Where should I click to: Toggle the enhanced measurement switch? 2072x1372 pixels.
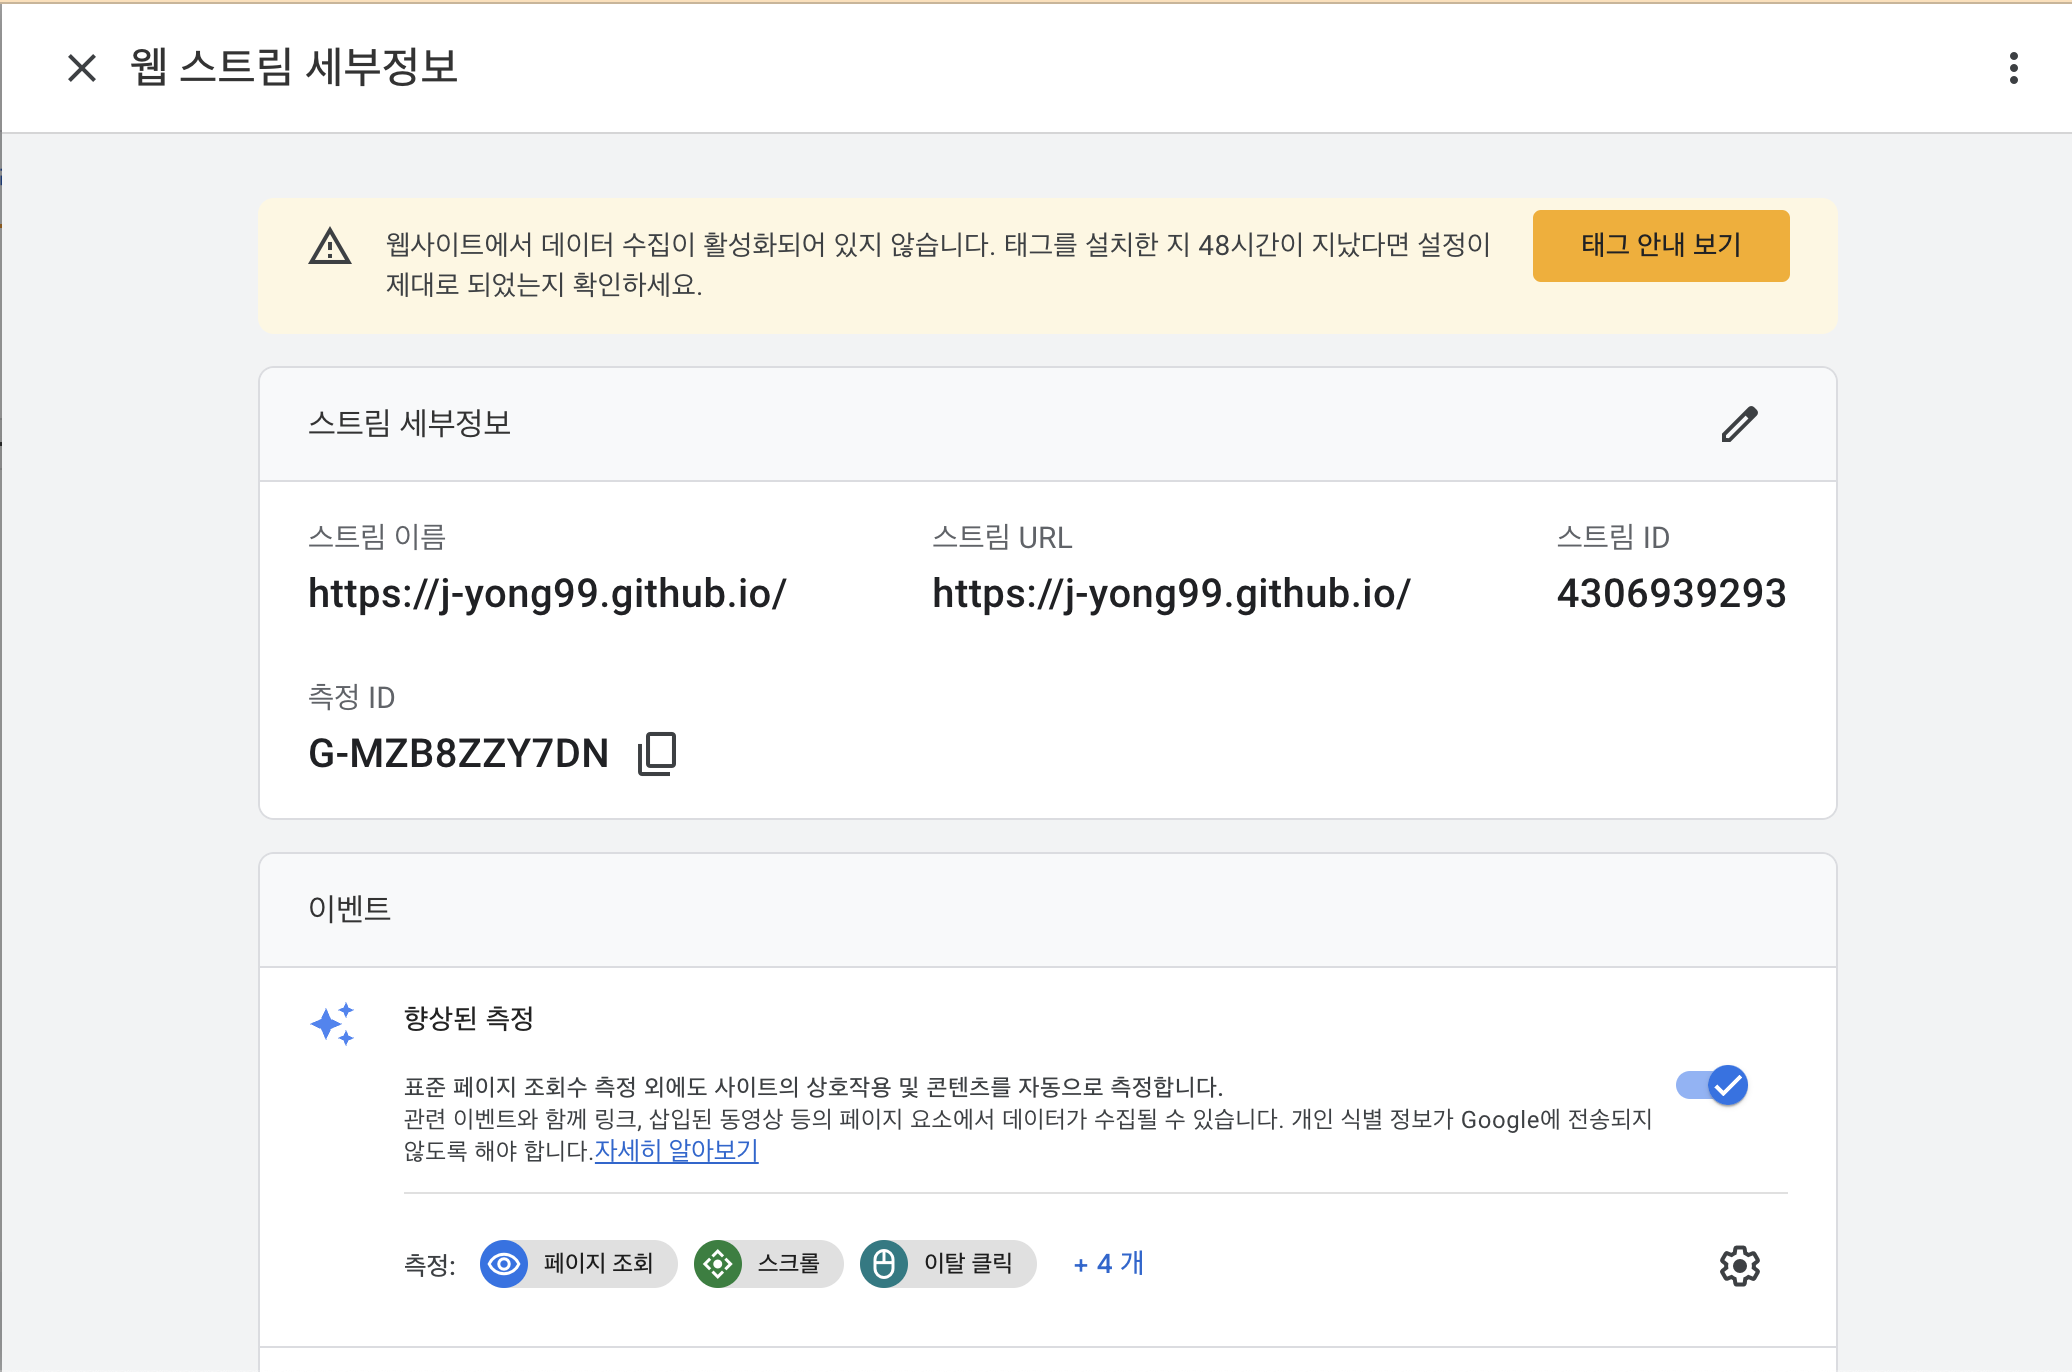coord(1712,1085)
